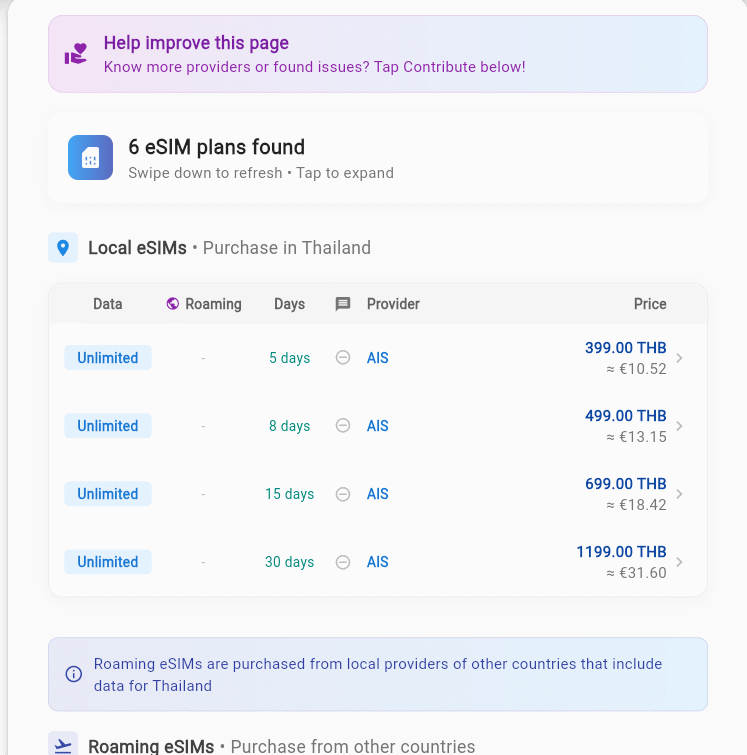
Task: Click the minus circle icon in 5 days row
Action: pyautogui.click(x=343, y=358)
